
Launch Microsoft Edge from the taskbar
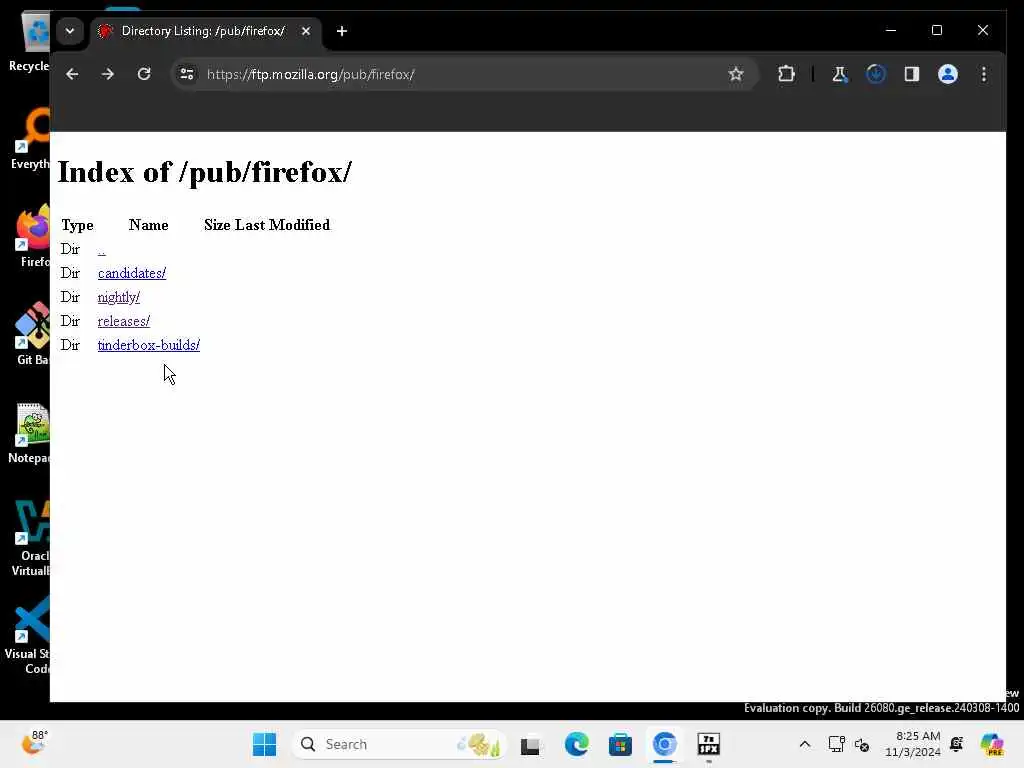click(576, 744)
